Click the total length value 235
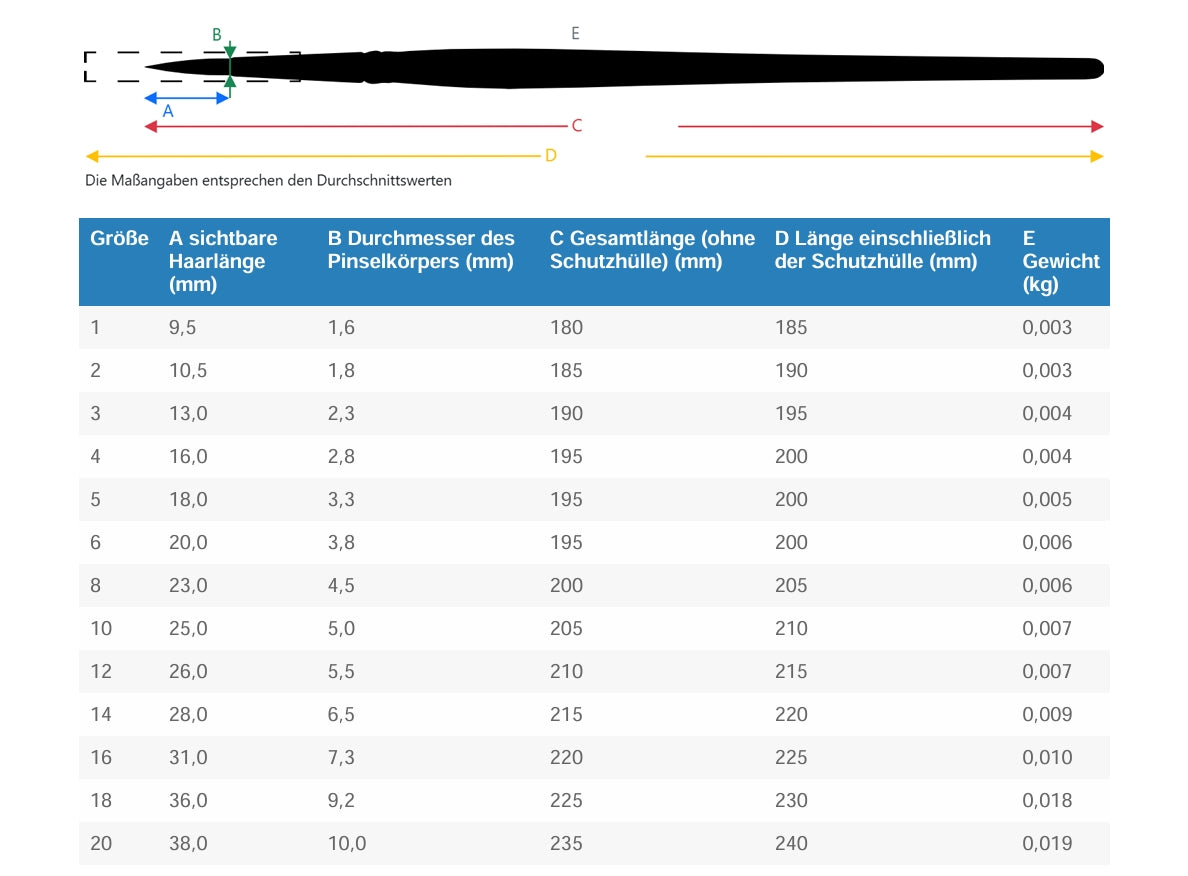The width and height of the screenshot is (1188, 876). 566,844
